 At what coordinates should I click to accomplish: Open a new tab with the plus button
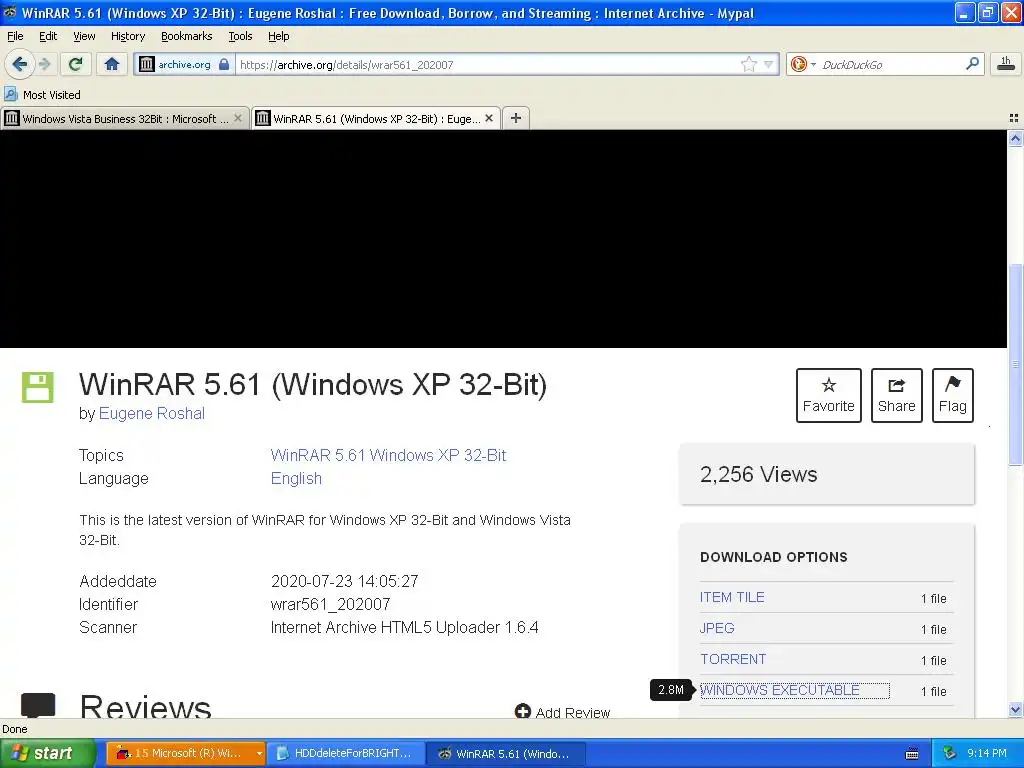click(516, 118)
